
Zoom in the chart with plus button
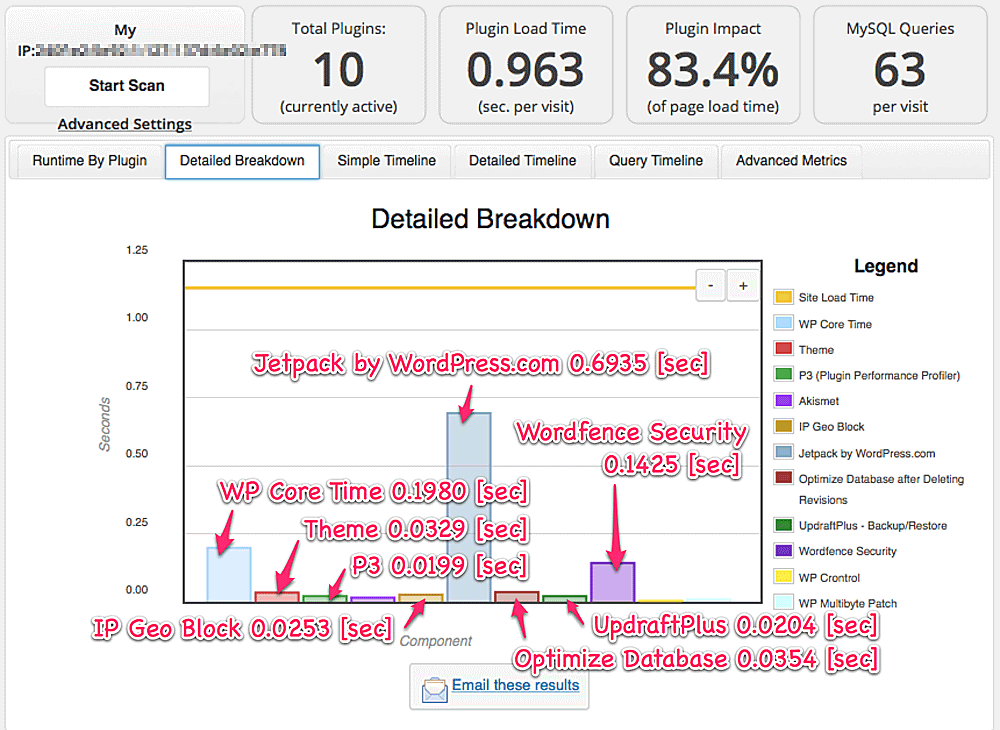coord(743,286)
